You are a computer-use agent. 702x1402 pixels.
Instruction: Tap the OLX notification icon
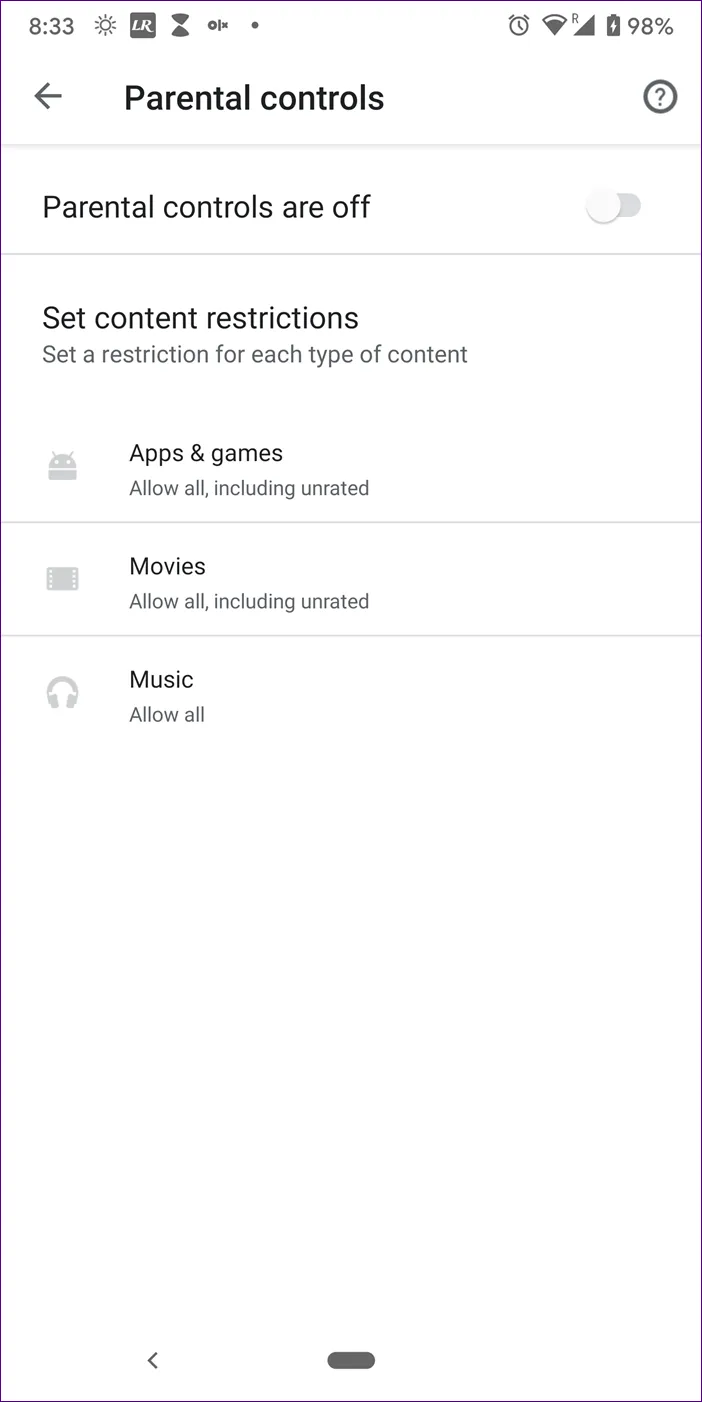click(x=217, y=26)
